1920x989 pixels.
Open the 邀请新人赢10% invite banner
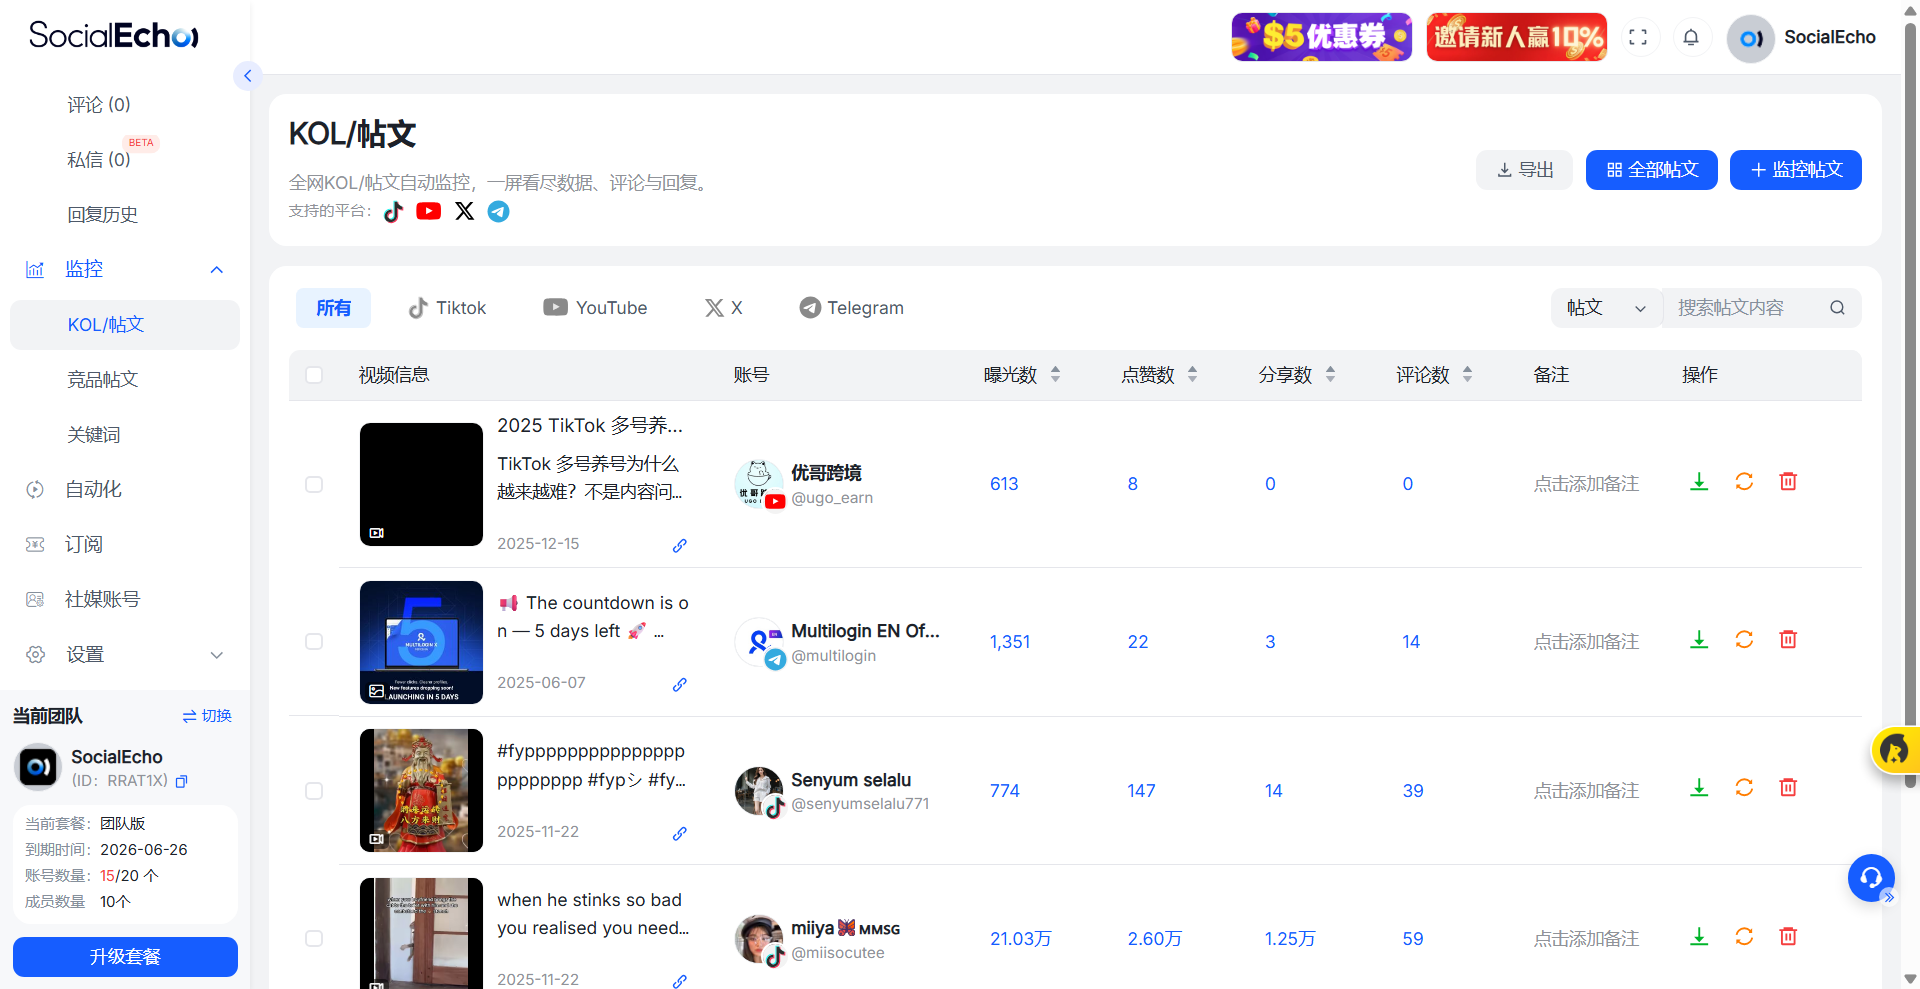pyautogui.click(x=1517, y=37)
